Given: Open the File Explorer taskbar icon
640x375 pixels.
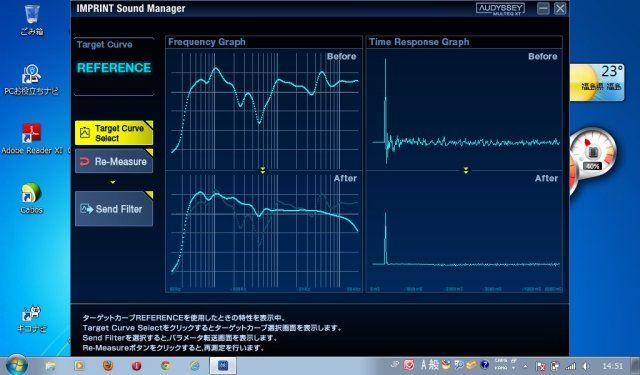Looking at the screenshot, I should 50,366.
